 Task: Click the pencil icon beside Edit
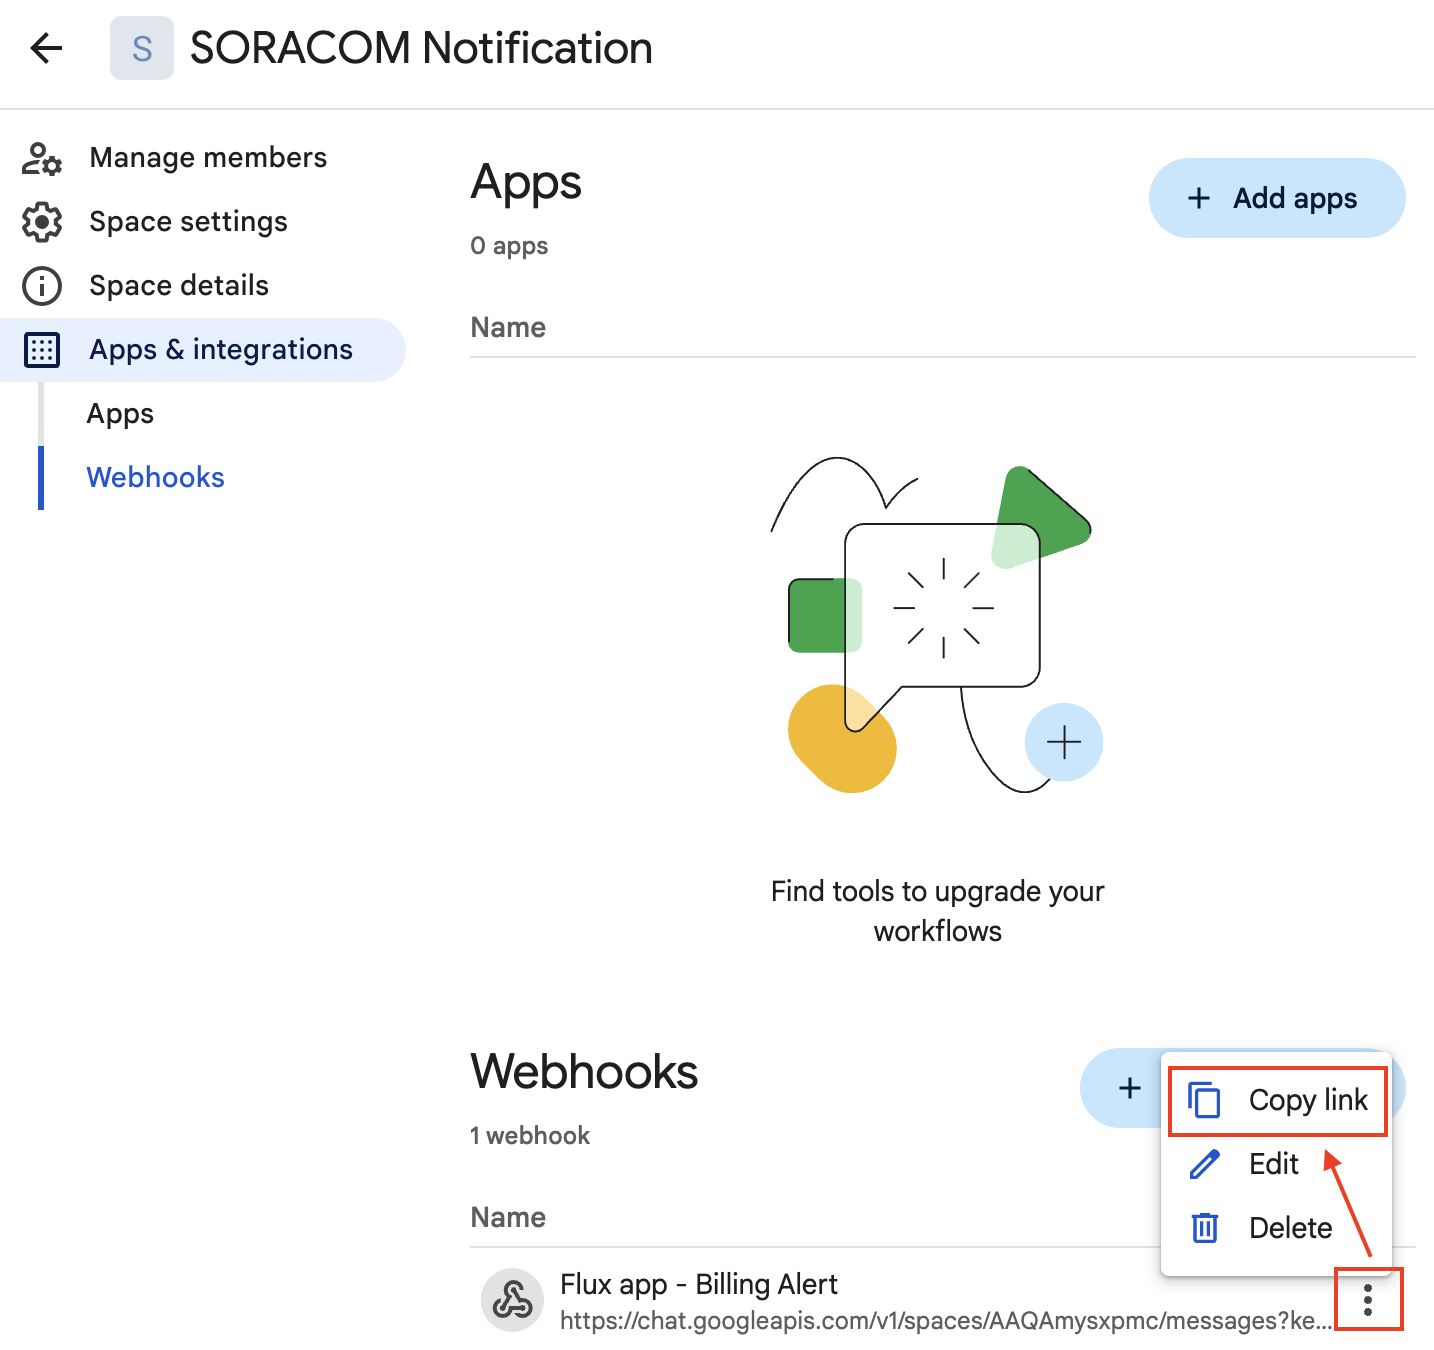click(1204, 1164)
